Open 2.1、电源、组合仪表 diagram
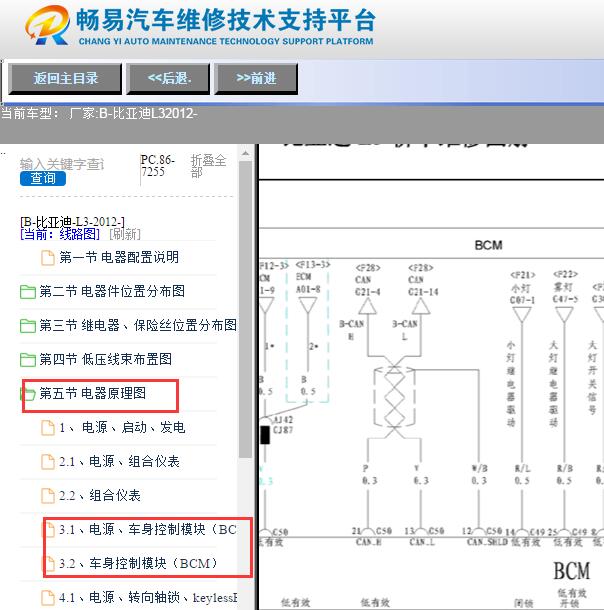The height and width of the screenshot is (610, 604). (119, 461)
